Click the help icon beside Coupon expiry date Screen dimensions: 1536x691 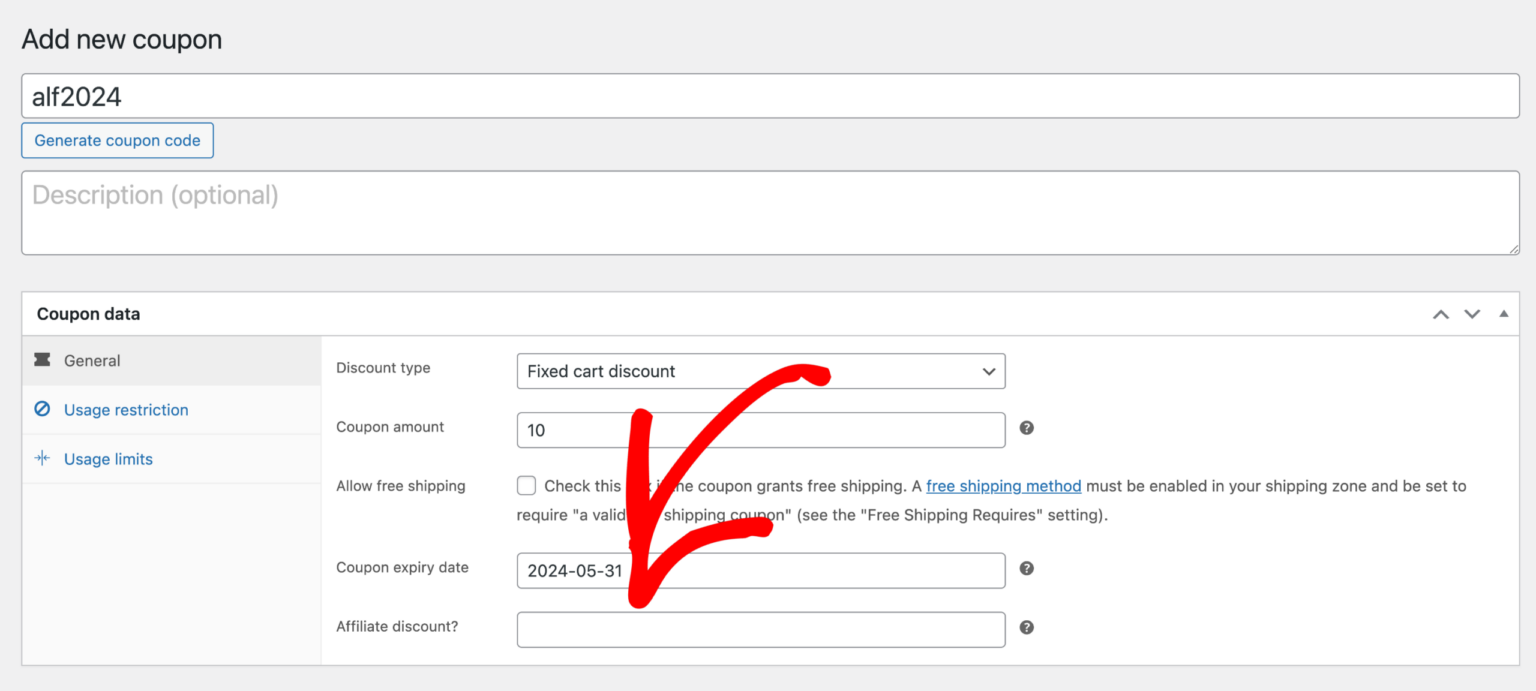(1026, 568)
